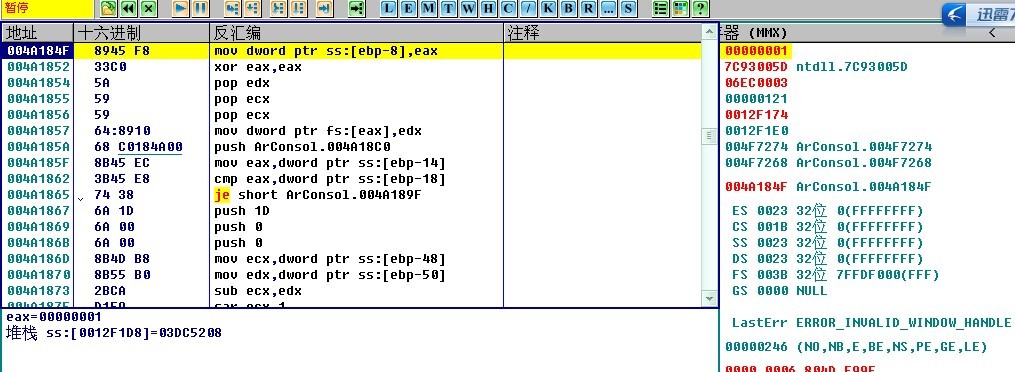Click the Trace into toolbar icon
Viewport: 1015px width, 372px height.
point(278,8)
